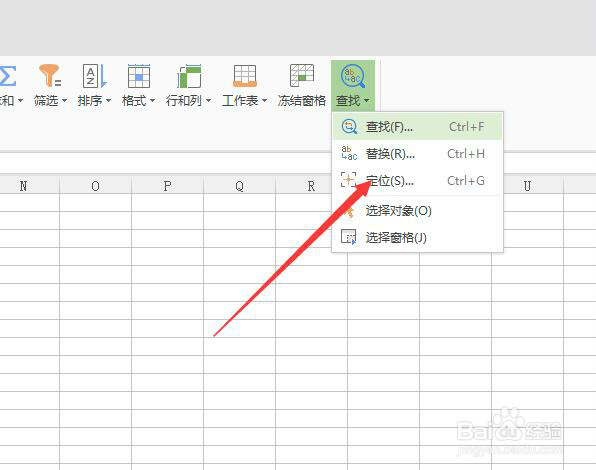The image size is (596, 470).
Task: Select column P header
Action: [167, 186]
